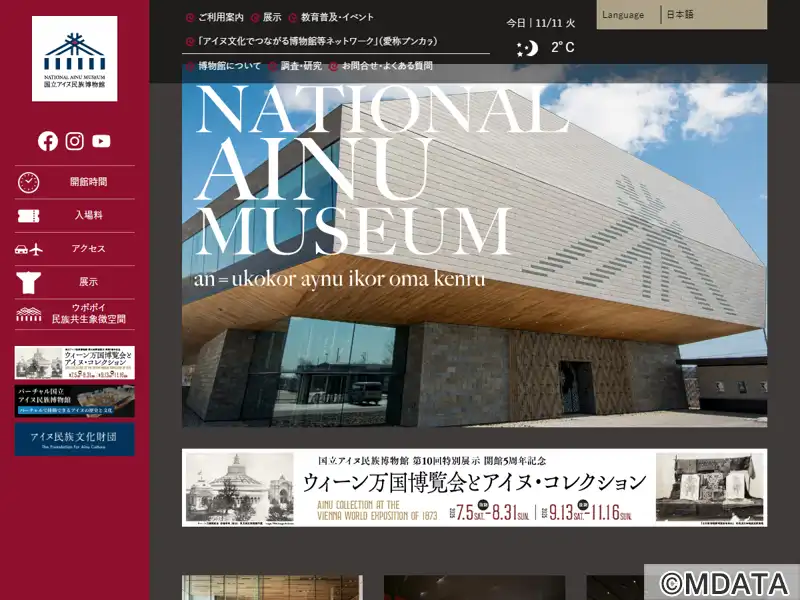Open the 日本語 language dropdown

coord(714,15)
